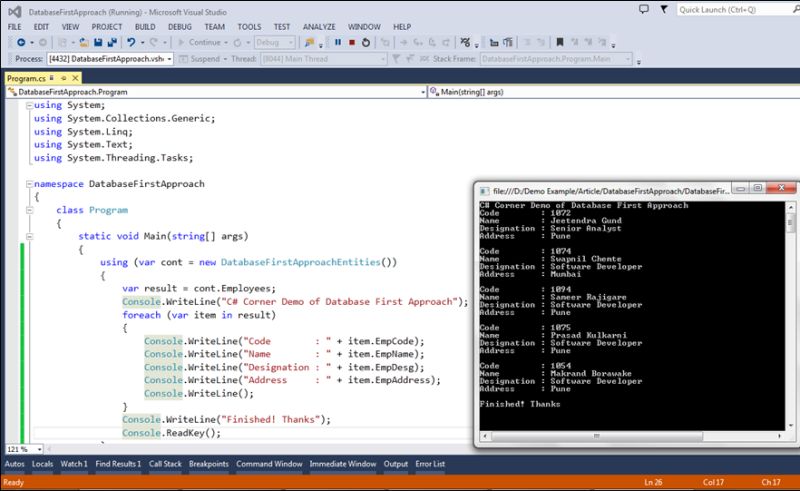Open the ANALYZE menu

pos(318,26)
